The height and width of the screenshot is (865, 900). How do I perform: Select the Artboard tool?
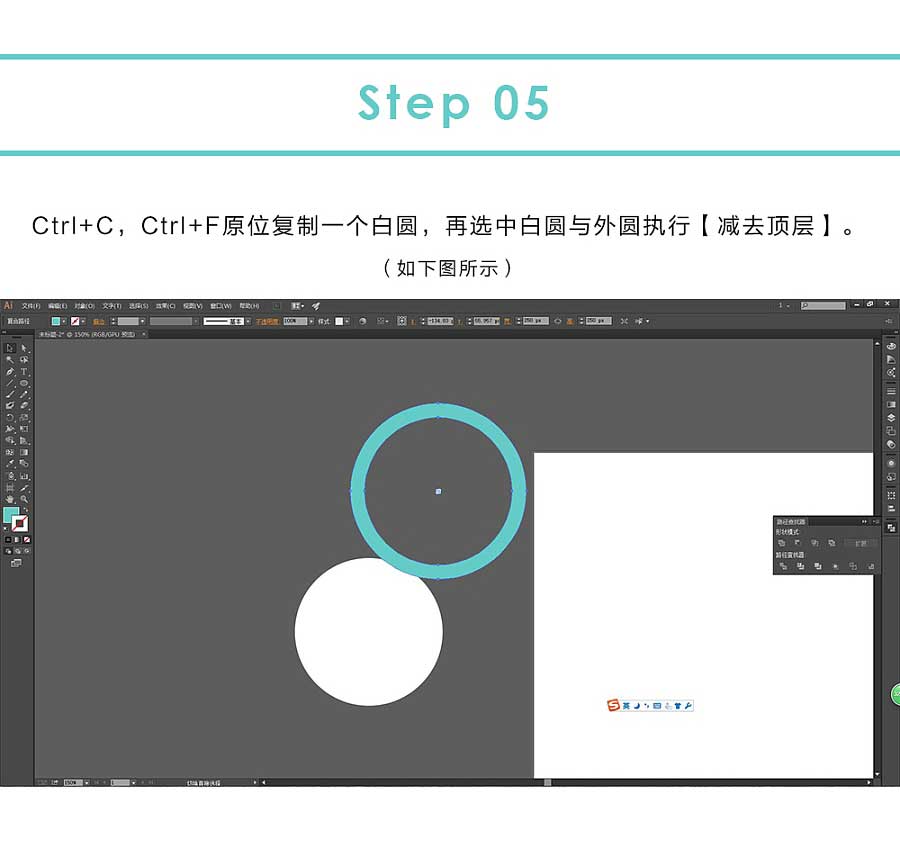coord(10,487)
